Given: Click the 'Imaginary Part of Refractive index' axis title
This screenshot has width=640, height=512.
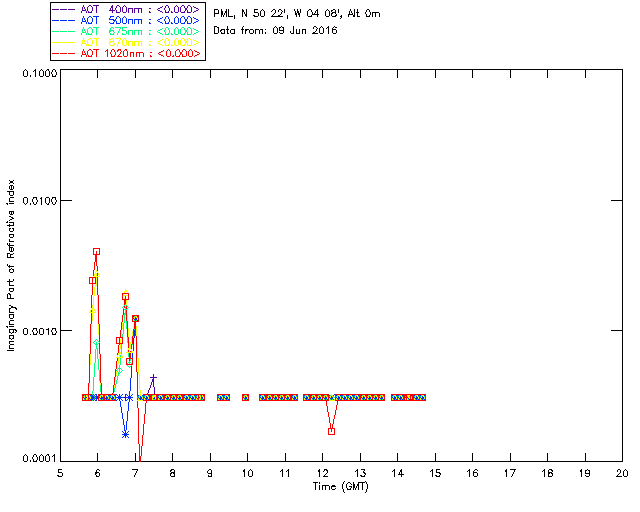Looking at the screenshot, I should point(11,265).
